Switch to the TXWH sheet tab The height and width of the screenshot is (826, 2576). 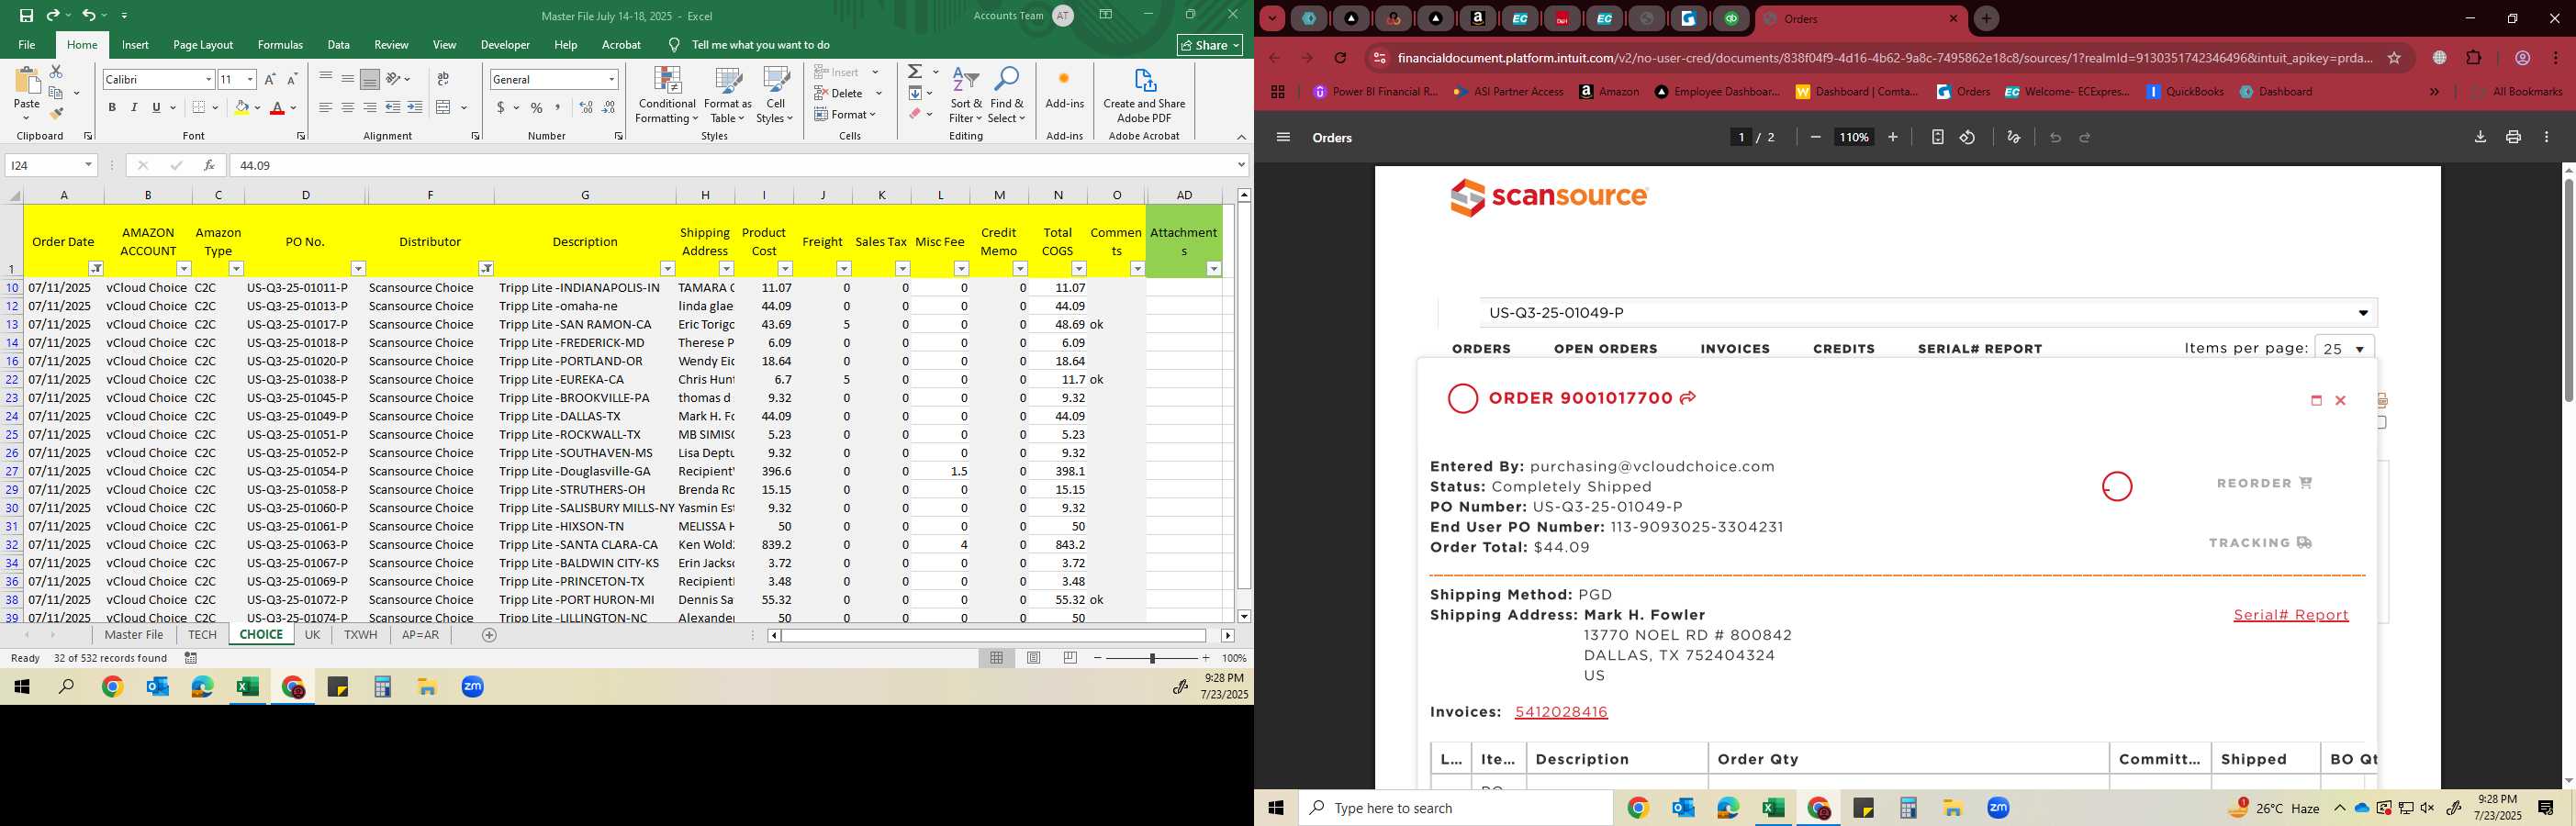click(361, 635)
